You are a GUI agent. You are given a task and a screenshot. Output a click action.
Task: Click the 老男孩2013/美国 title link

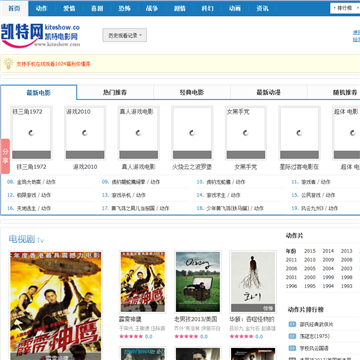tap(196, 319)
